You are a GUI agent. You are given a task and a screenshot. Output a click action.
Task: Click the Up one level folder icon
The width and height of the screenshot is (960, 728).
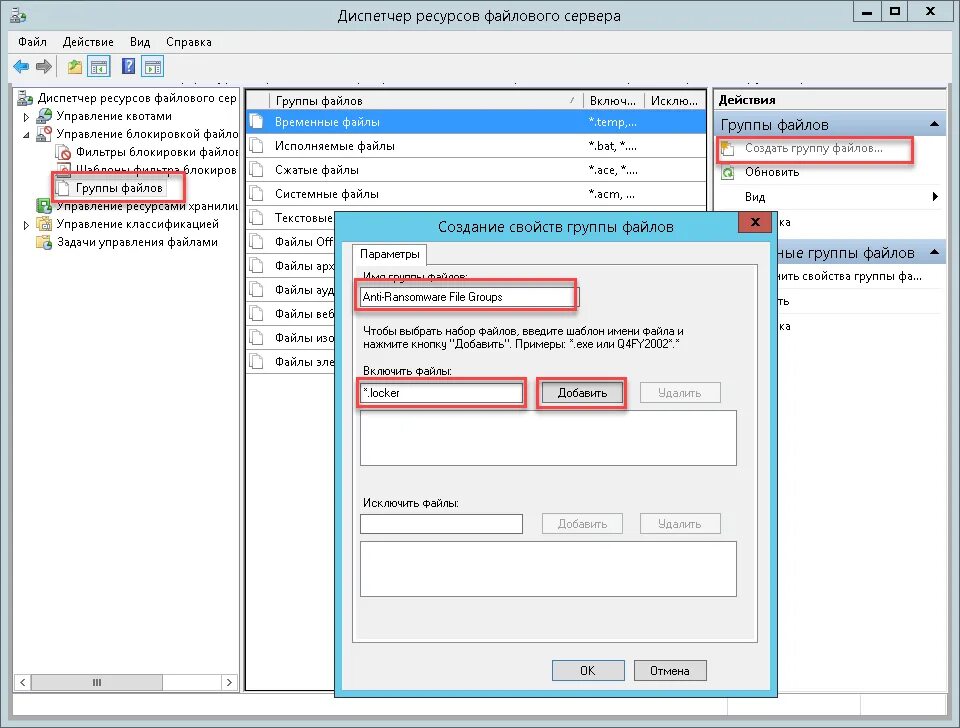75,66
